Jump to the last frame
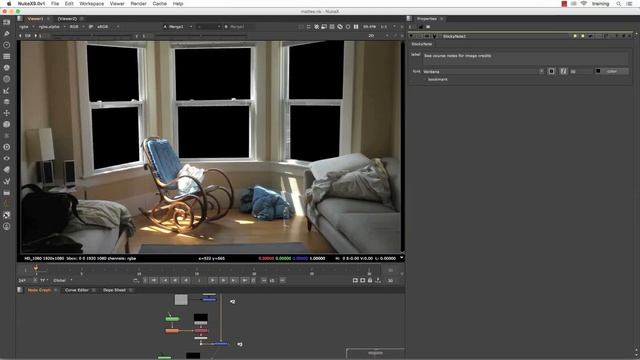The width and height of the screenshot is (640, 360). click(x=244, y=280)
